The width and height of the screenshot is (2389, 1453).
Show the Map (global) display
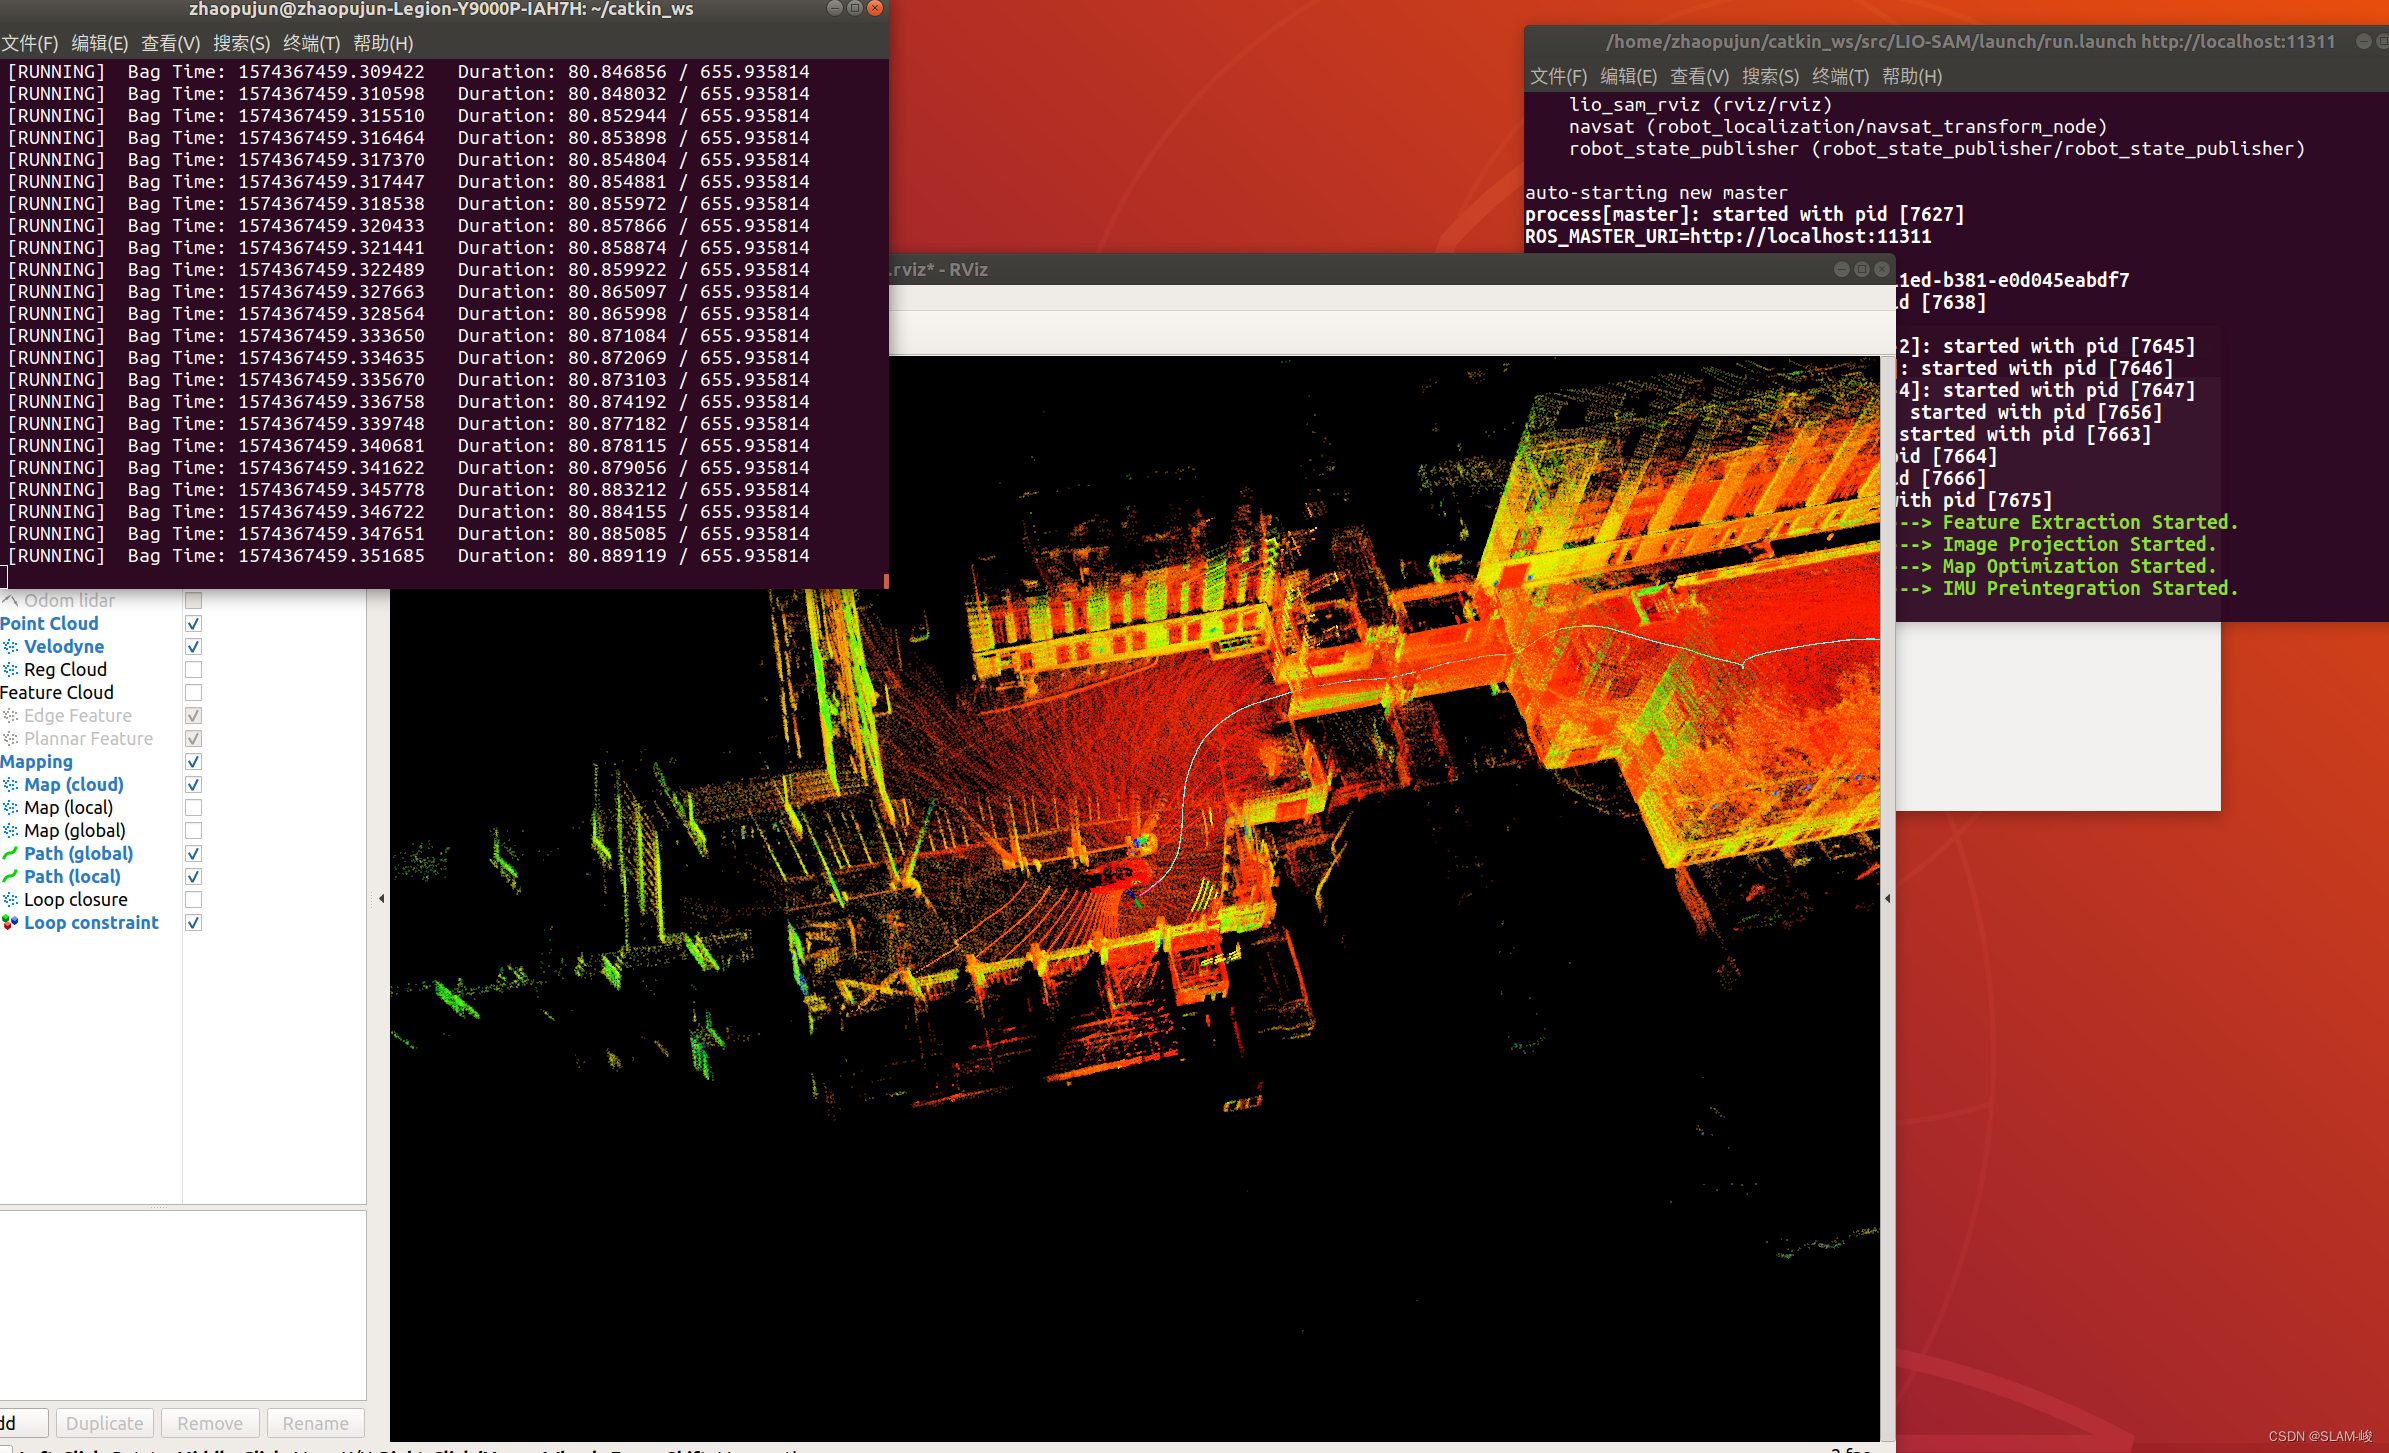point(194,831)
